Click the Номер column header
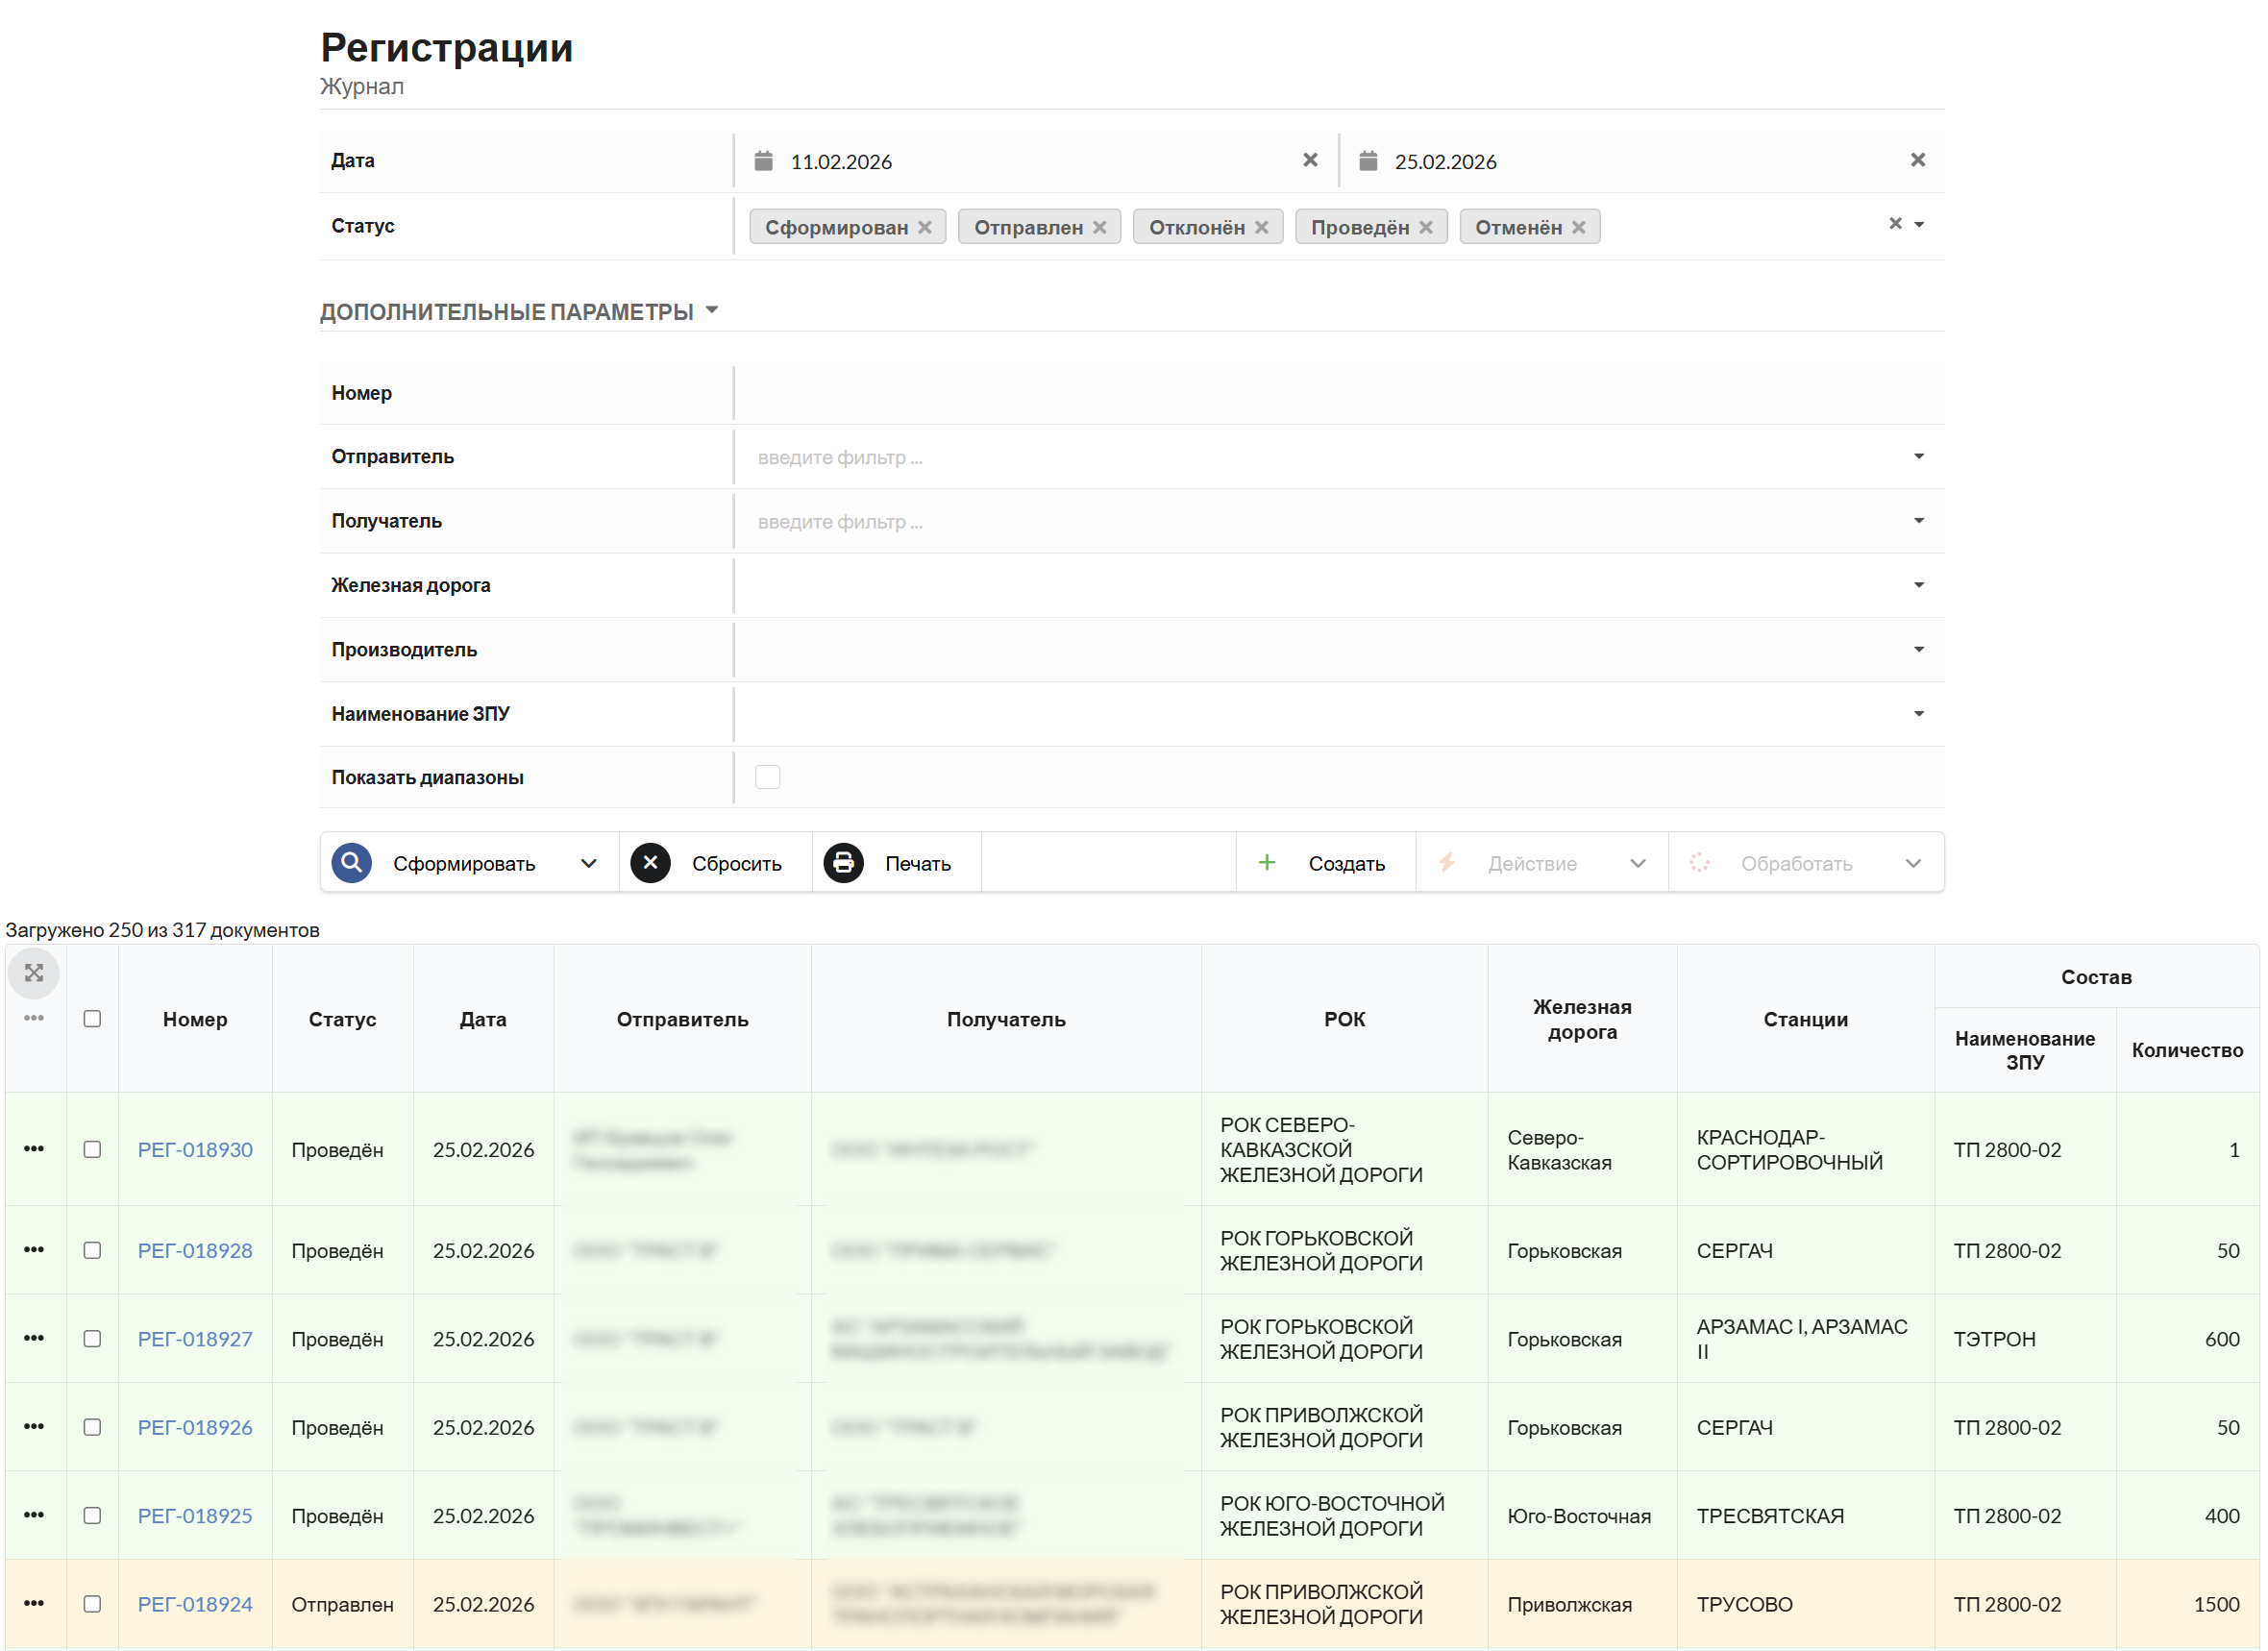This screenshot has height=1651, width=2268. click(x=195, y=1019)
